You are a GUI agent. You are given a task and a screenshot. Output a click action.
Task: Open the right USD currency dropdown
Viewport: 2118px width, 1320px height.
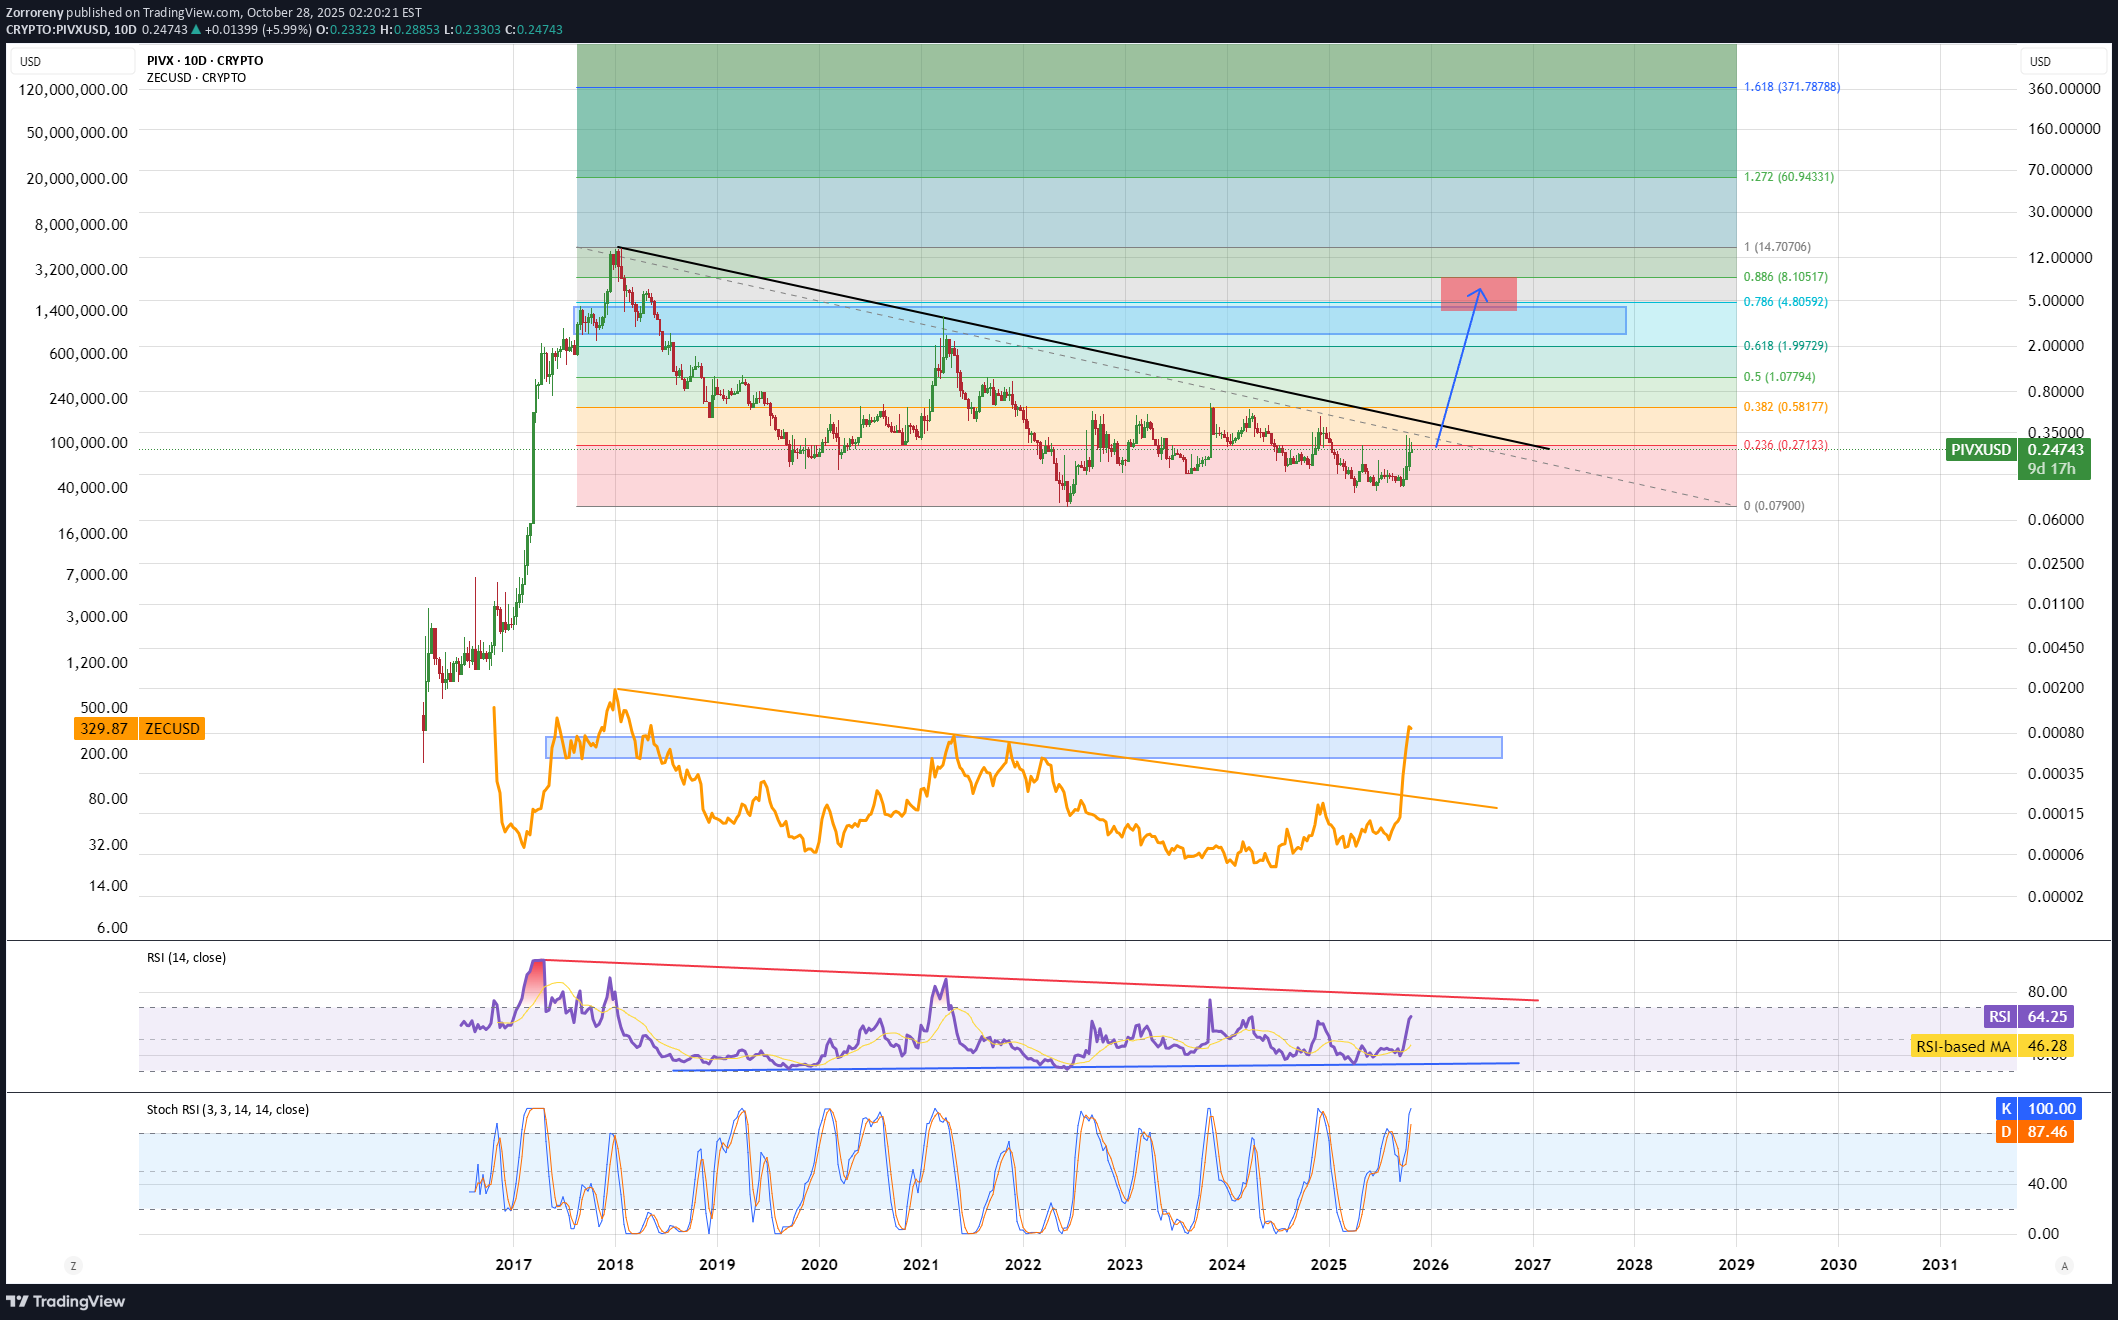point(2064,62)
